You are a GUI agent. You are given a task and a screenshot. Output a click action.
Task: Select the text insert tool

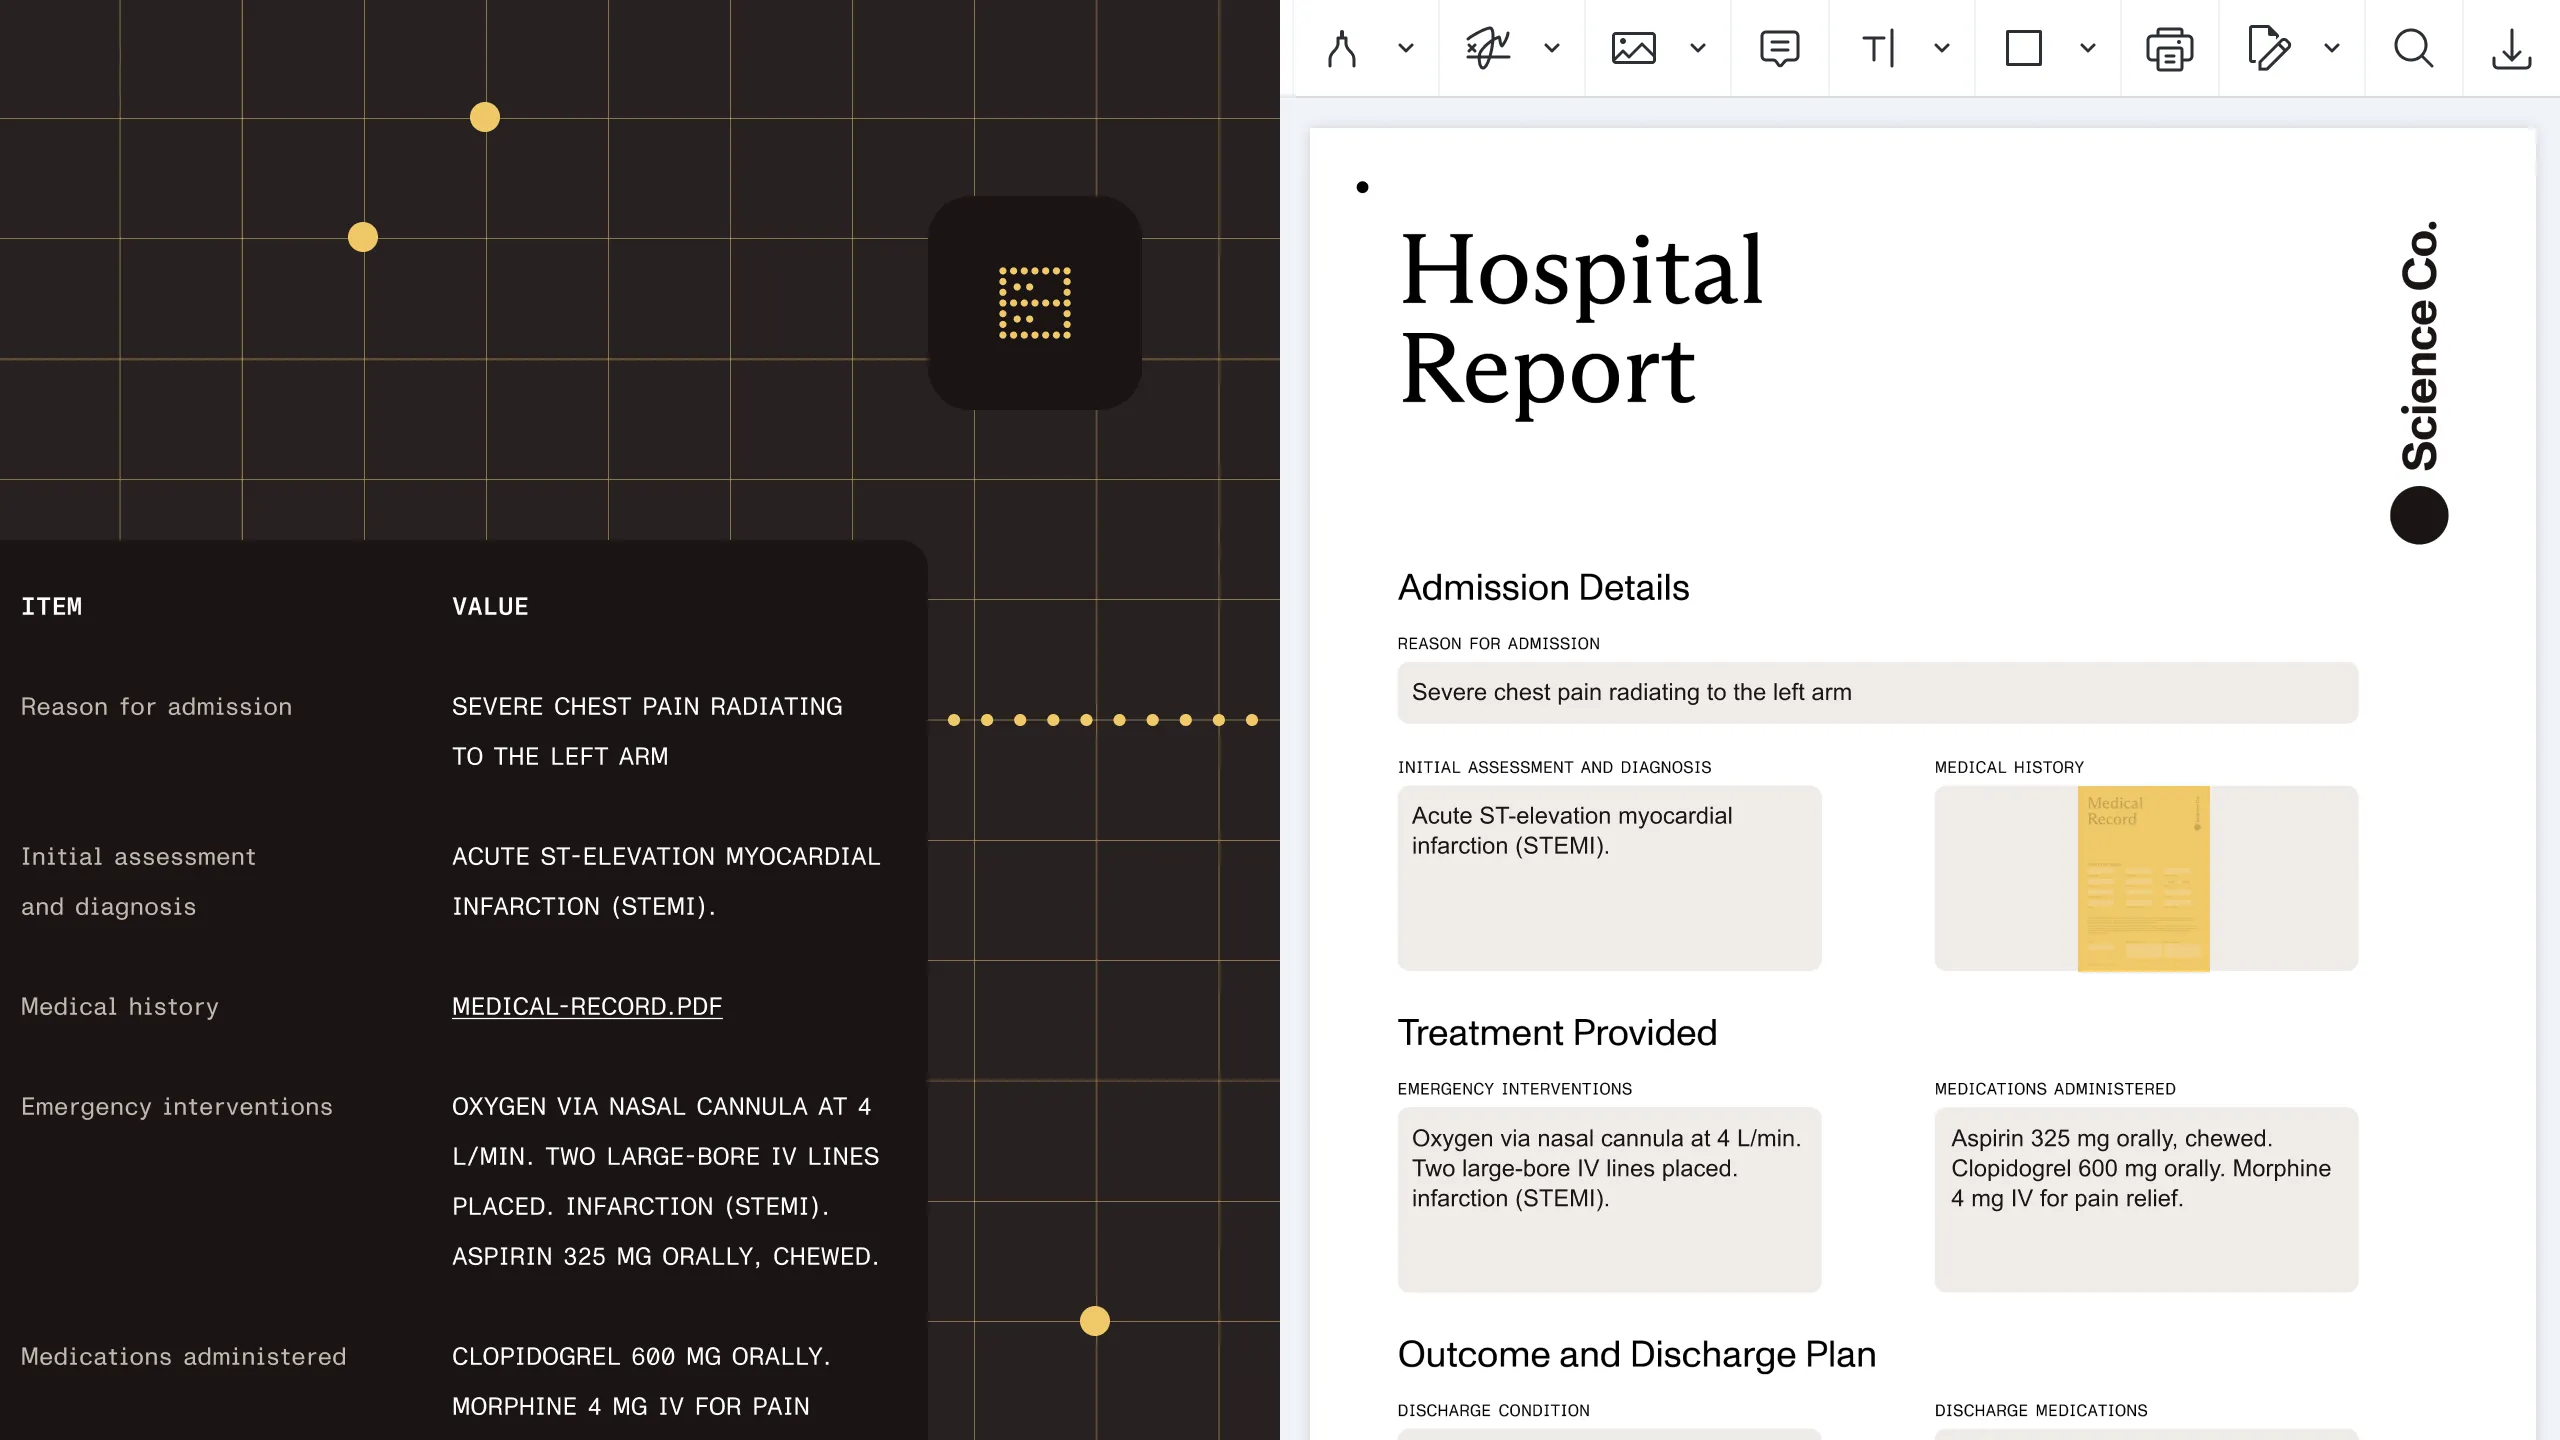coord(1878,48)
